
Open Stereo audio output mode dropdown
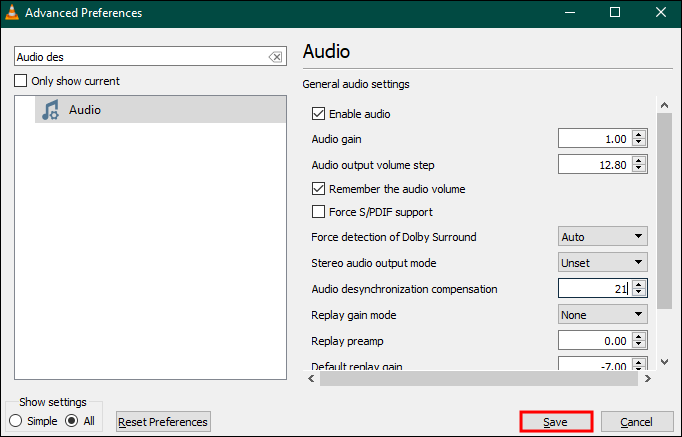click(602, 264)
